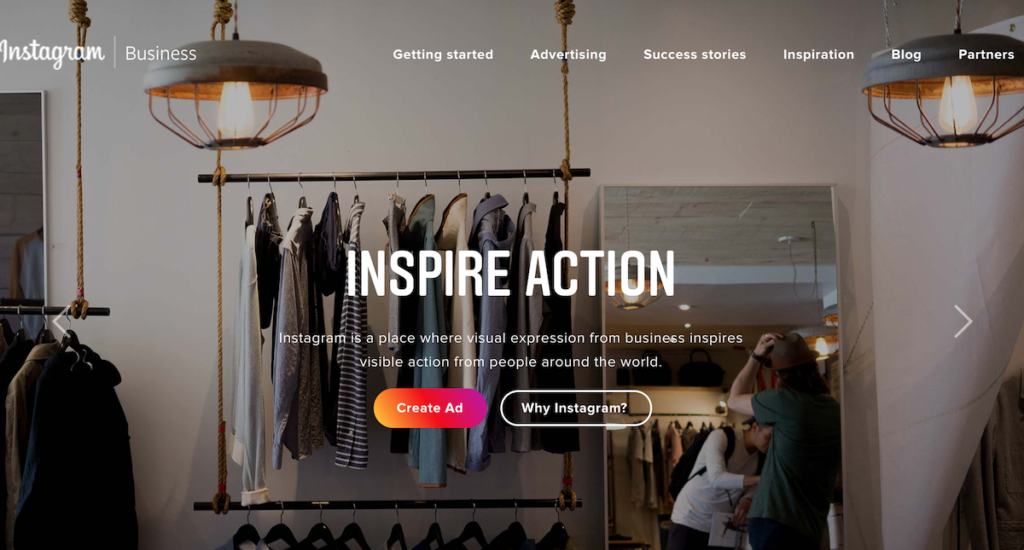Screen dimensions: 1024x550
Task: Click the gradient Create Ad button
Action: pos(430,408)
